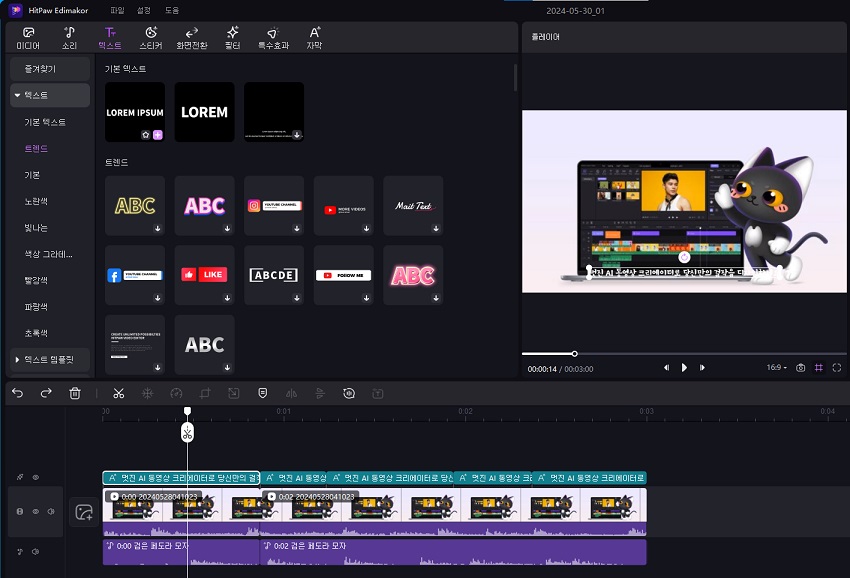Click the add media button beside video track
850x578 pixels.
tap(84, 512)
